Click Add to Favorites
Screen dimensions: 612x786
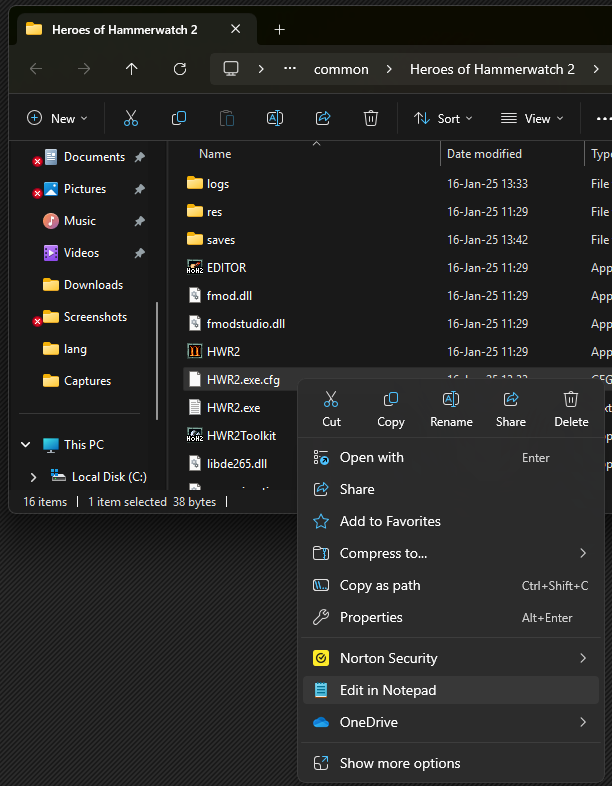coord(451,521)
